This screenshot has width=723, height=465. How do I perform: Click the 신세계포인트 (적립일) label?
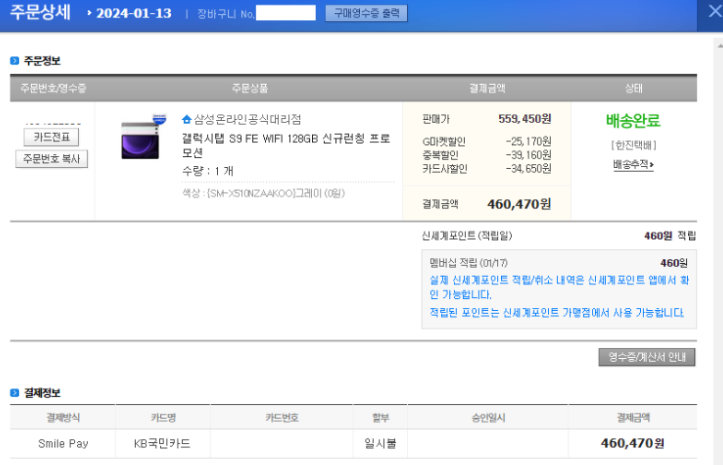point(467,236)
